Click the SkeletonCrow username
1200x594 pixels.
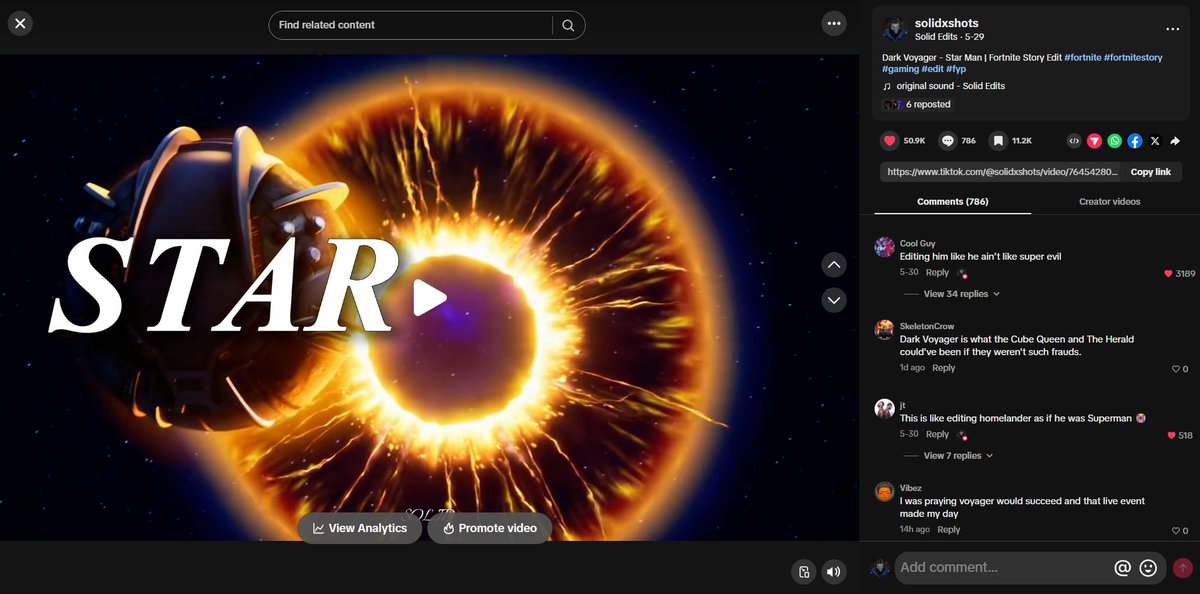coord(927,326)
